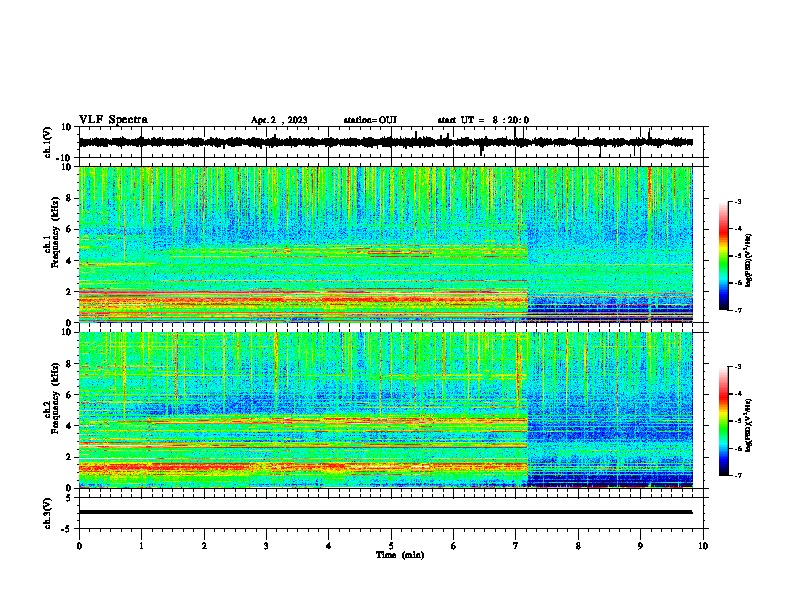
Task: Pick the ch.2 spectrogram color scale bar
Action: (x=723, y=421)
